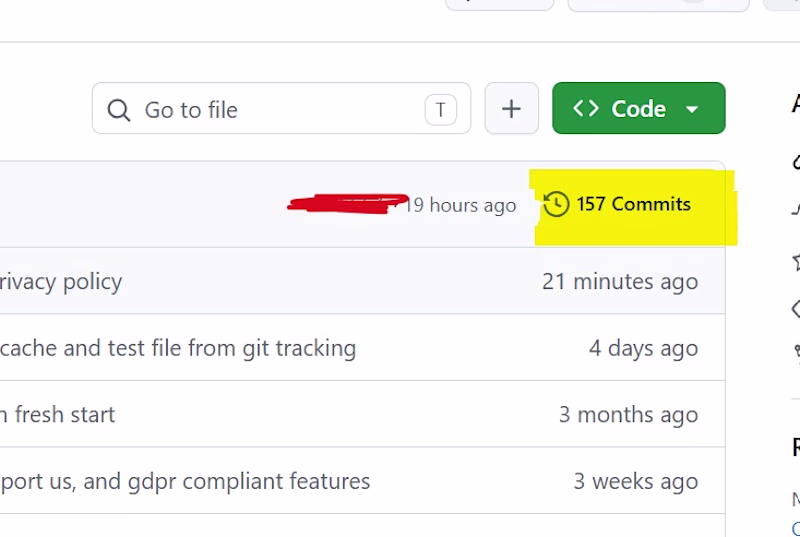Open the gdpr compliant features commit message

tap(185, 481)
